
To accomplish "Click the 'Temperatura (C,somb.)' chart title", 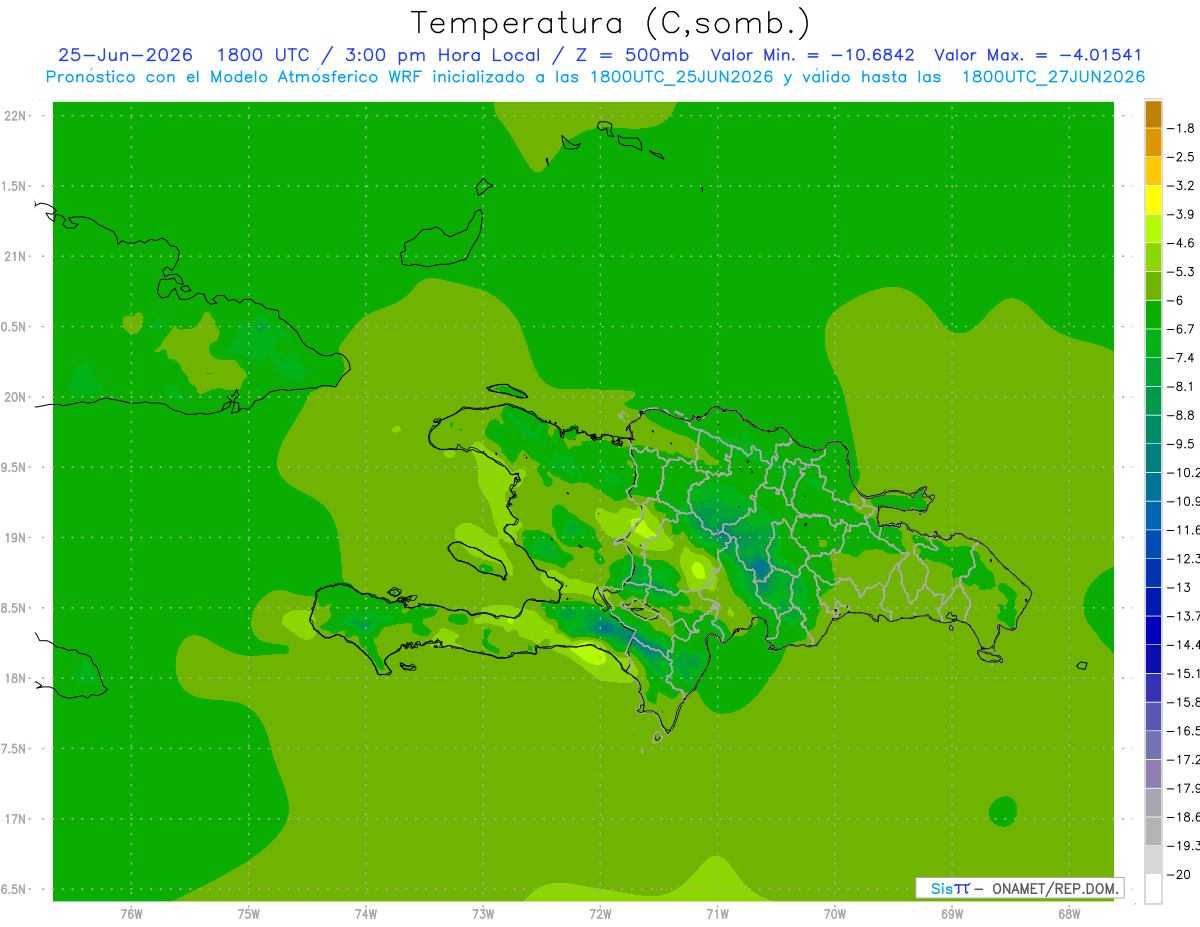I will 611,23.
